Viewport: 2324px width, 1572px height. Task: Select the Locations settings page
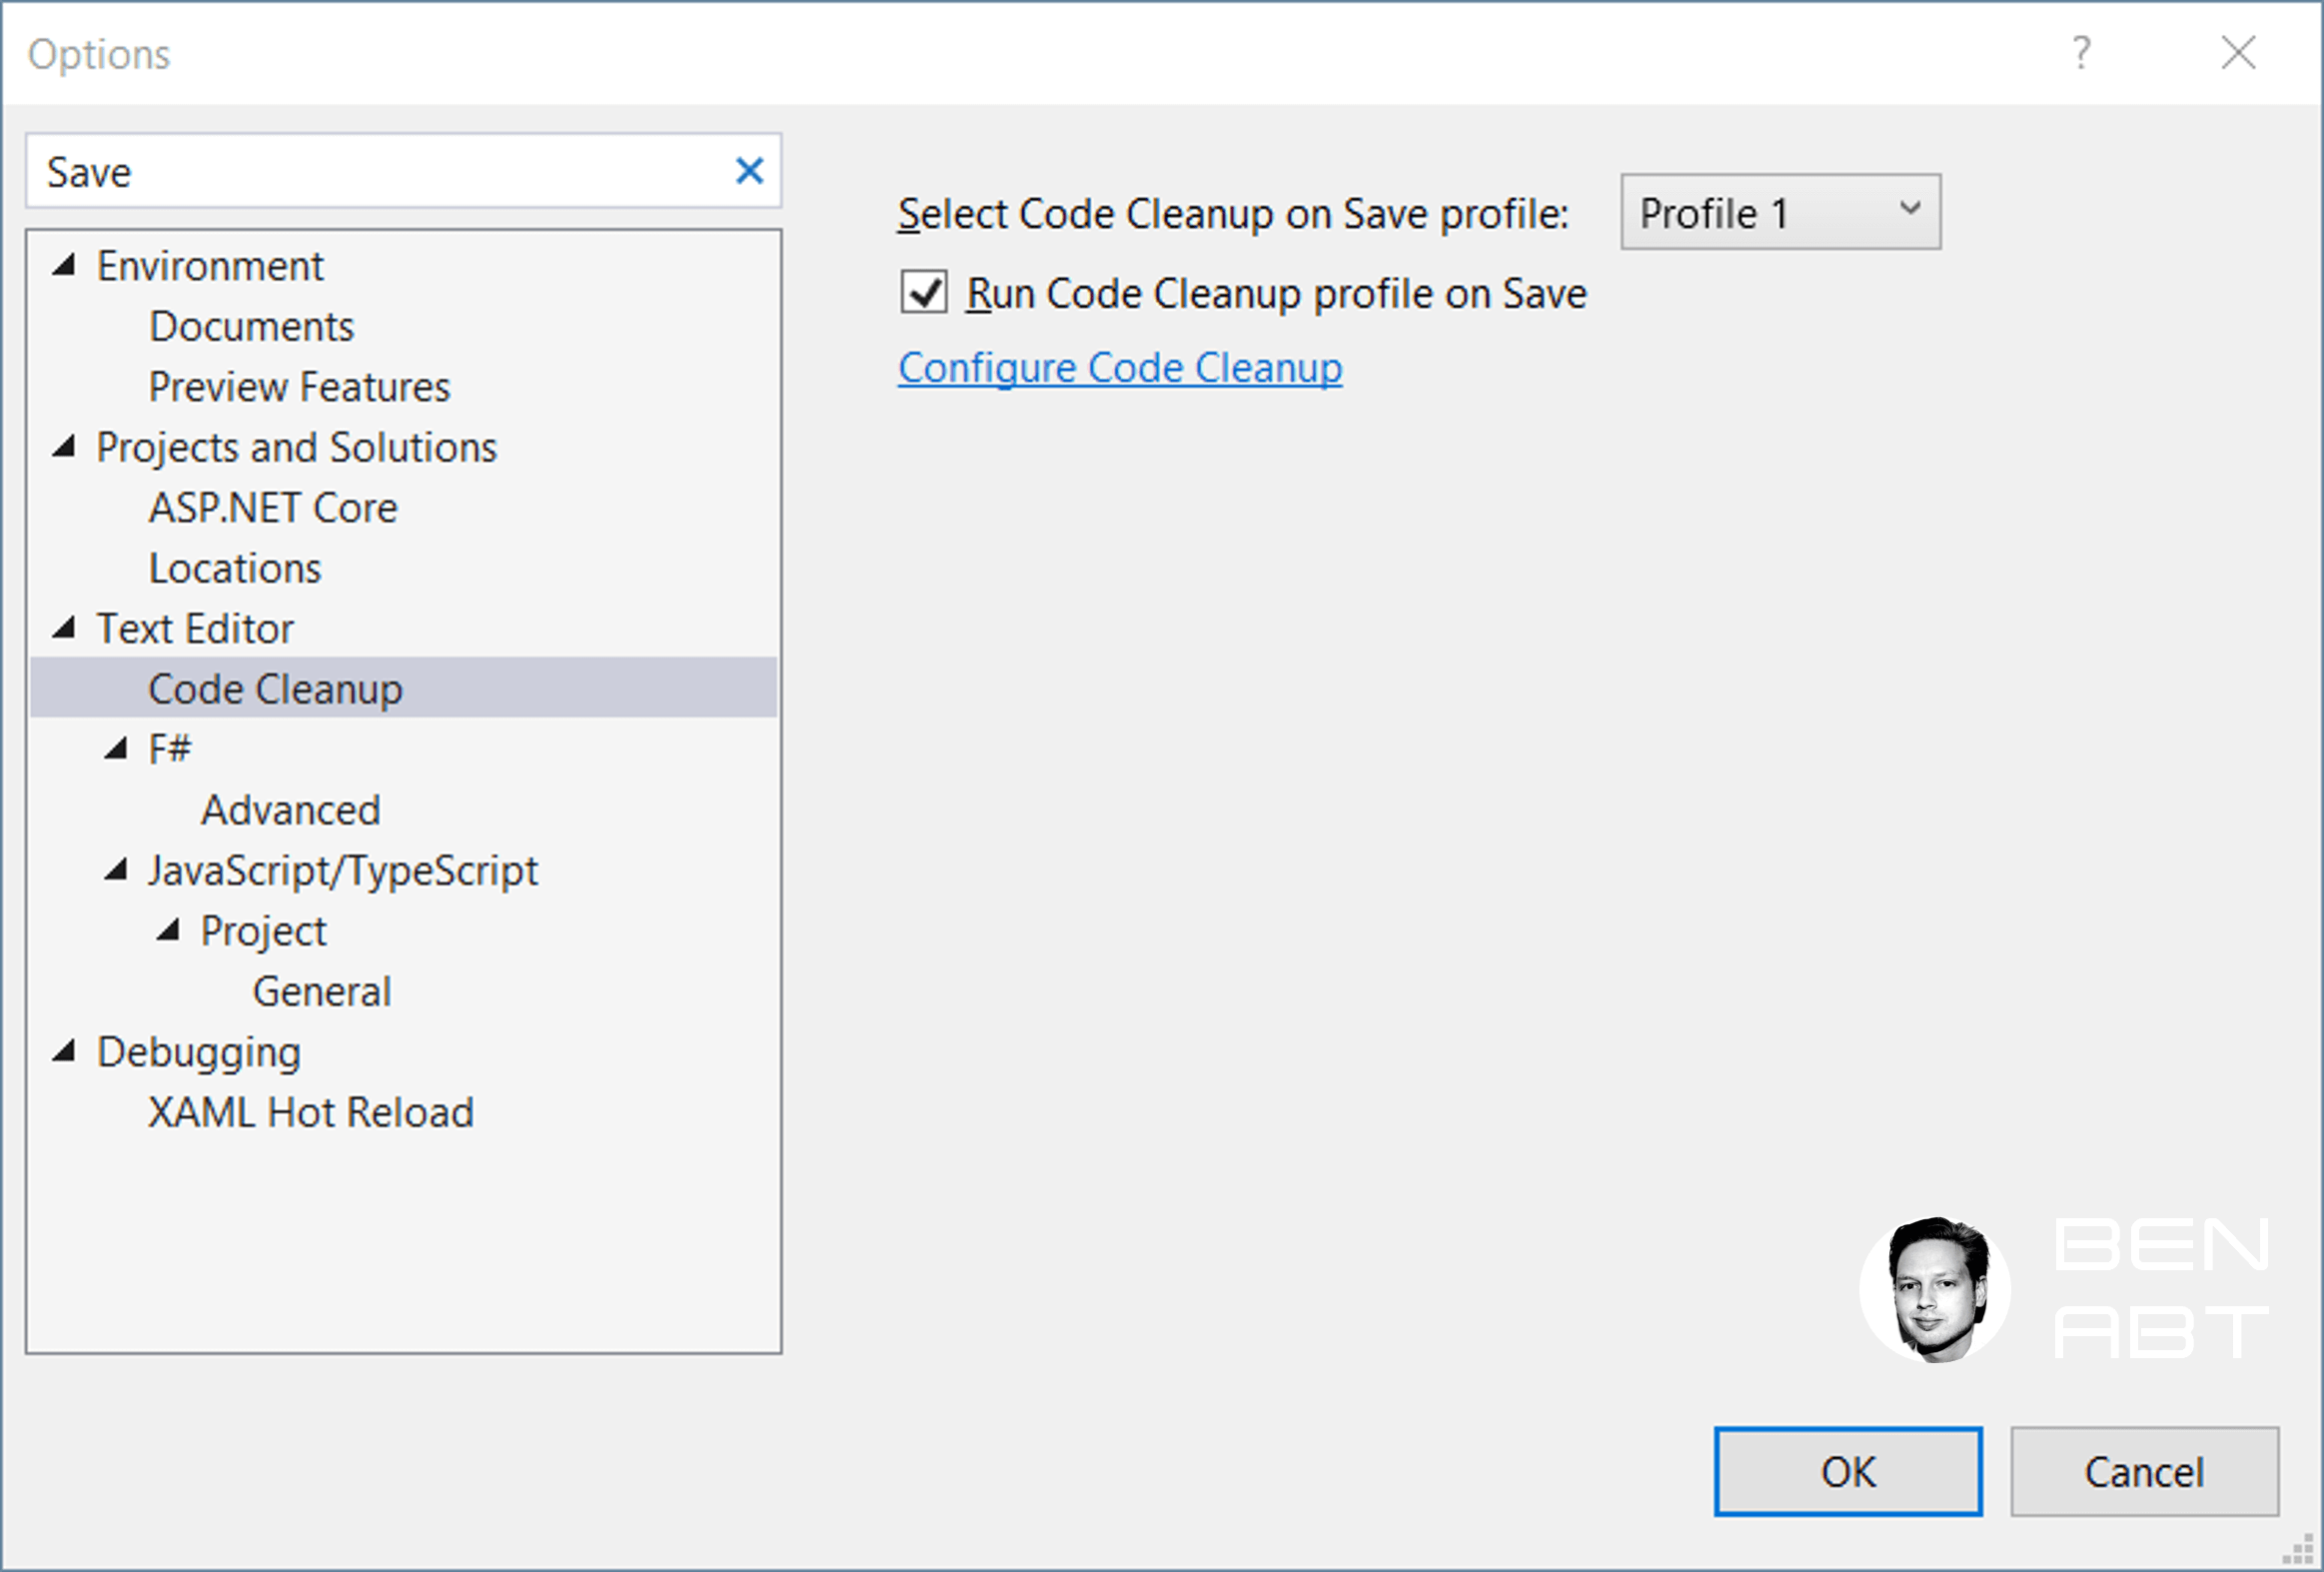click(234, 568)
